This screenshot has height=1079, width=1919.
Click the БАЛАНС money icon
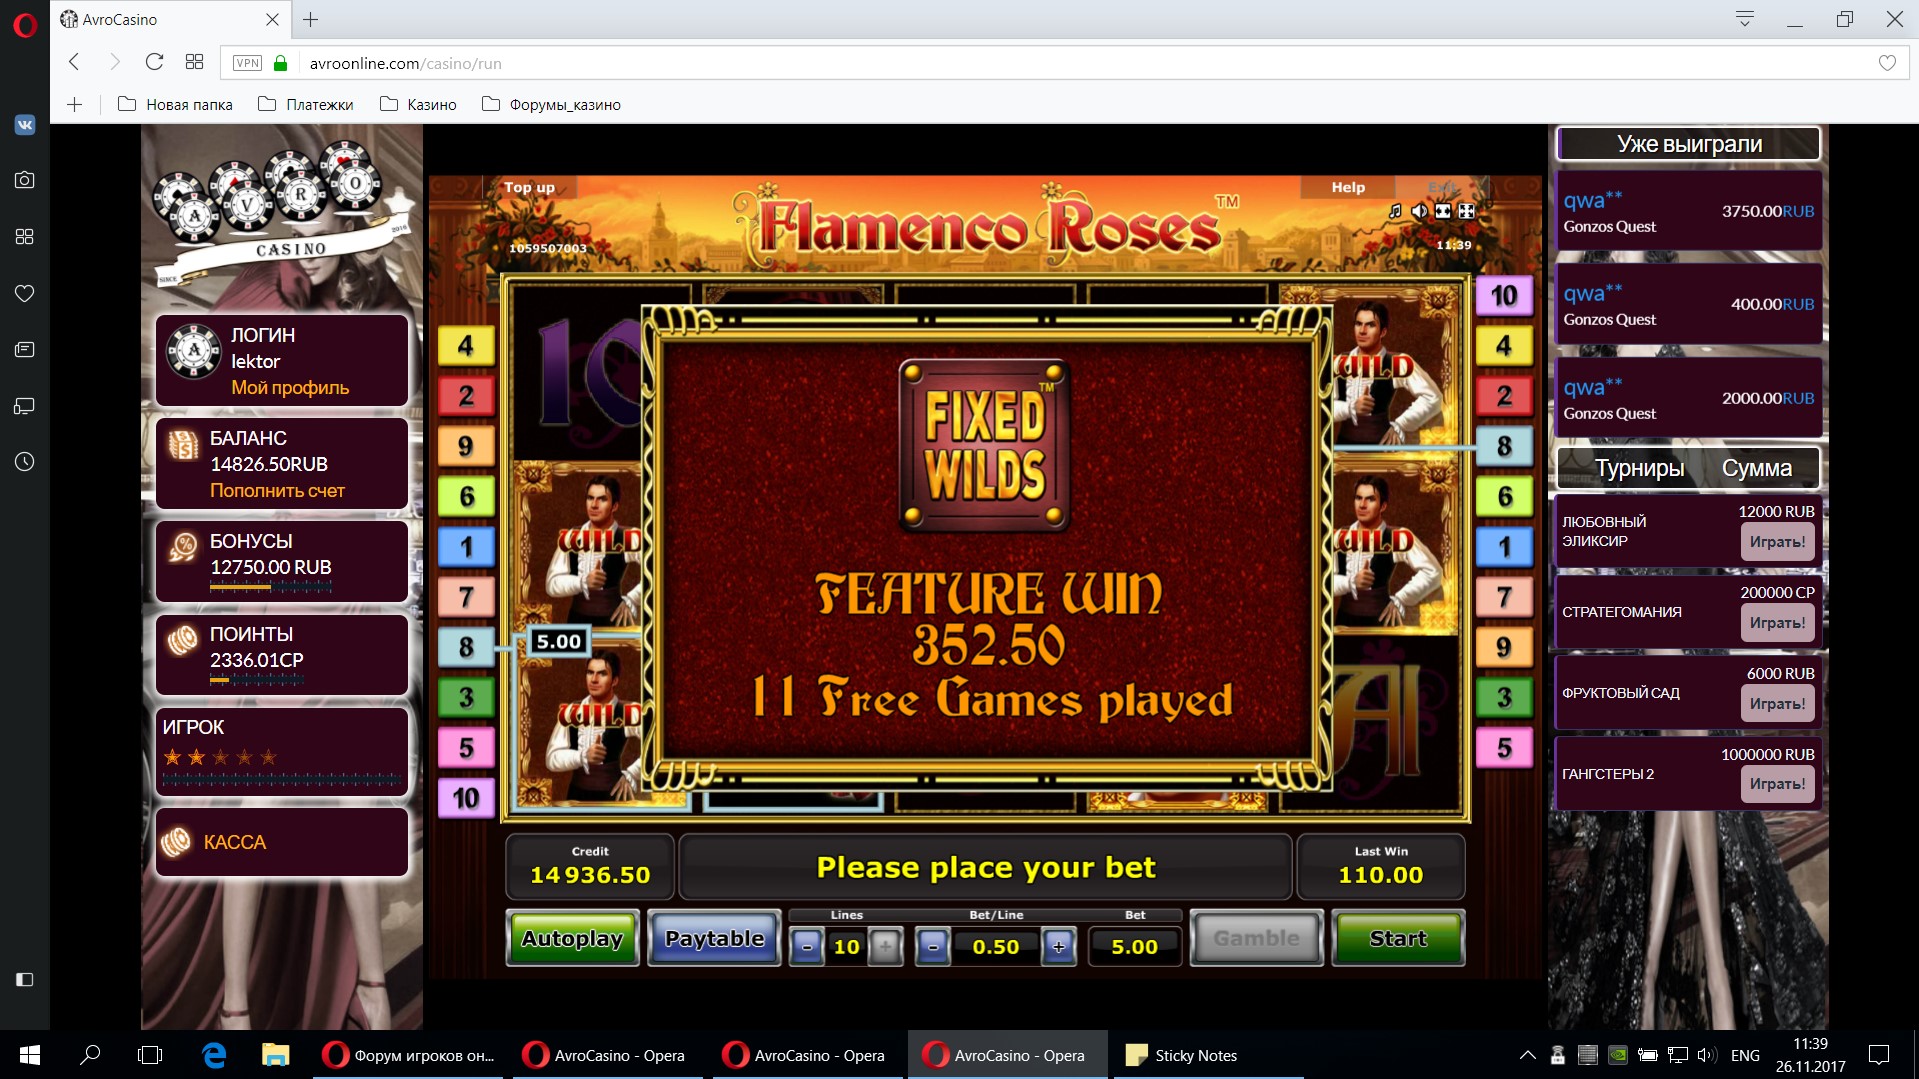(183, 444)
